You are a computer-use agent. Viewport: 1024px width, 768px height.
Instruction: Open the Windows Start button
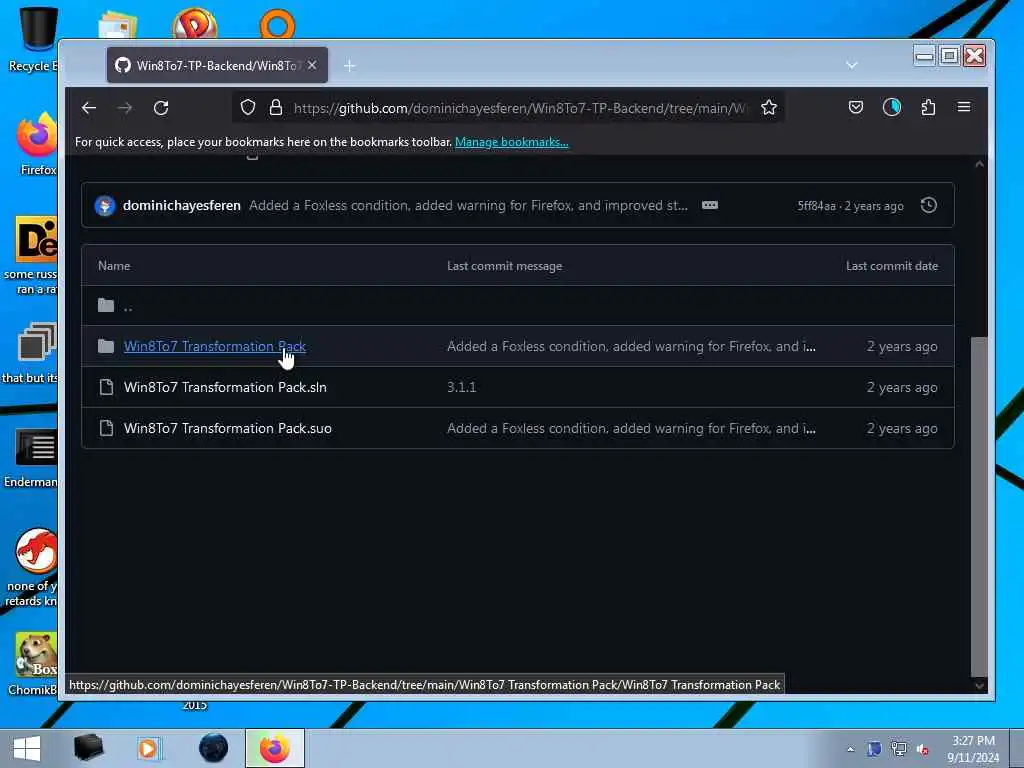tap(26, 748)
